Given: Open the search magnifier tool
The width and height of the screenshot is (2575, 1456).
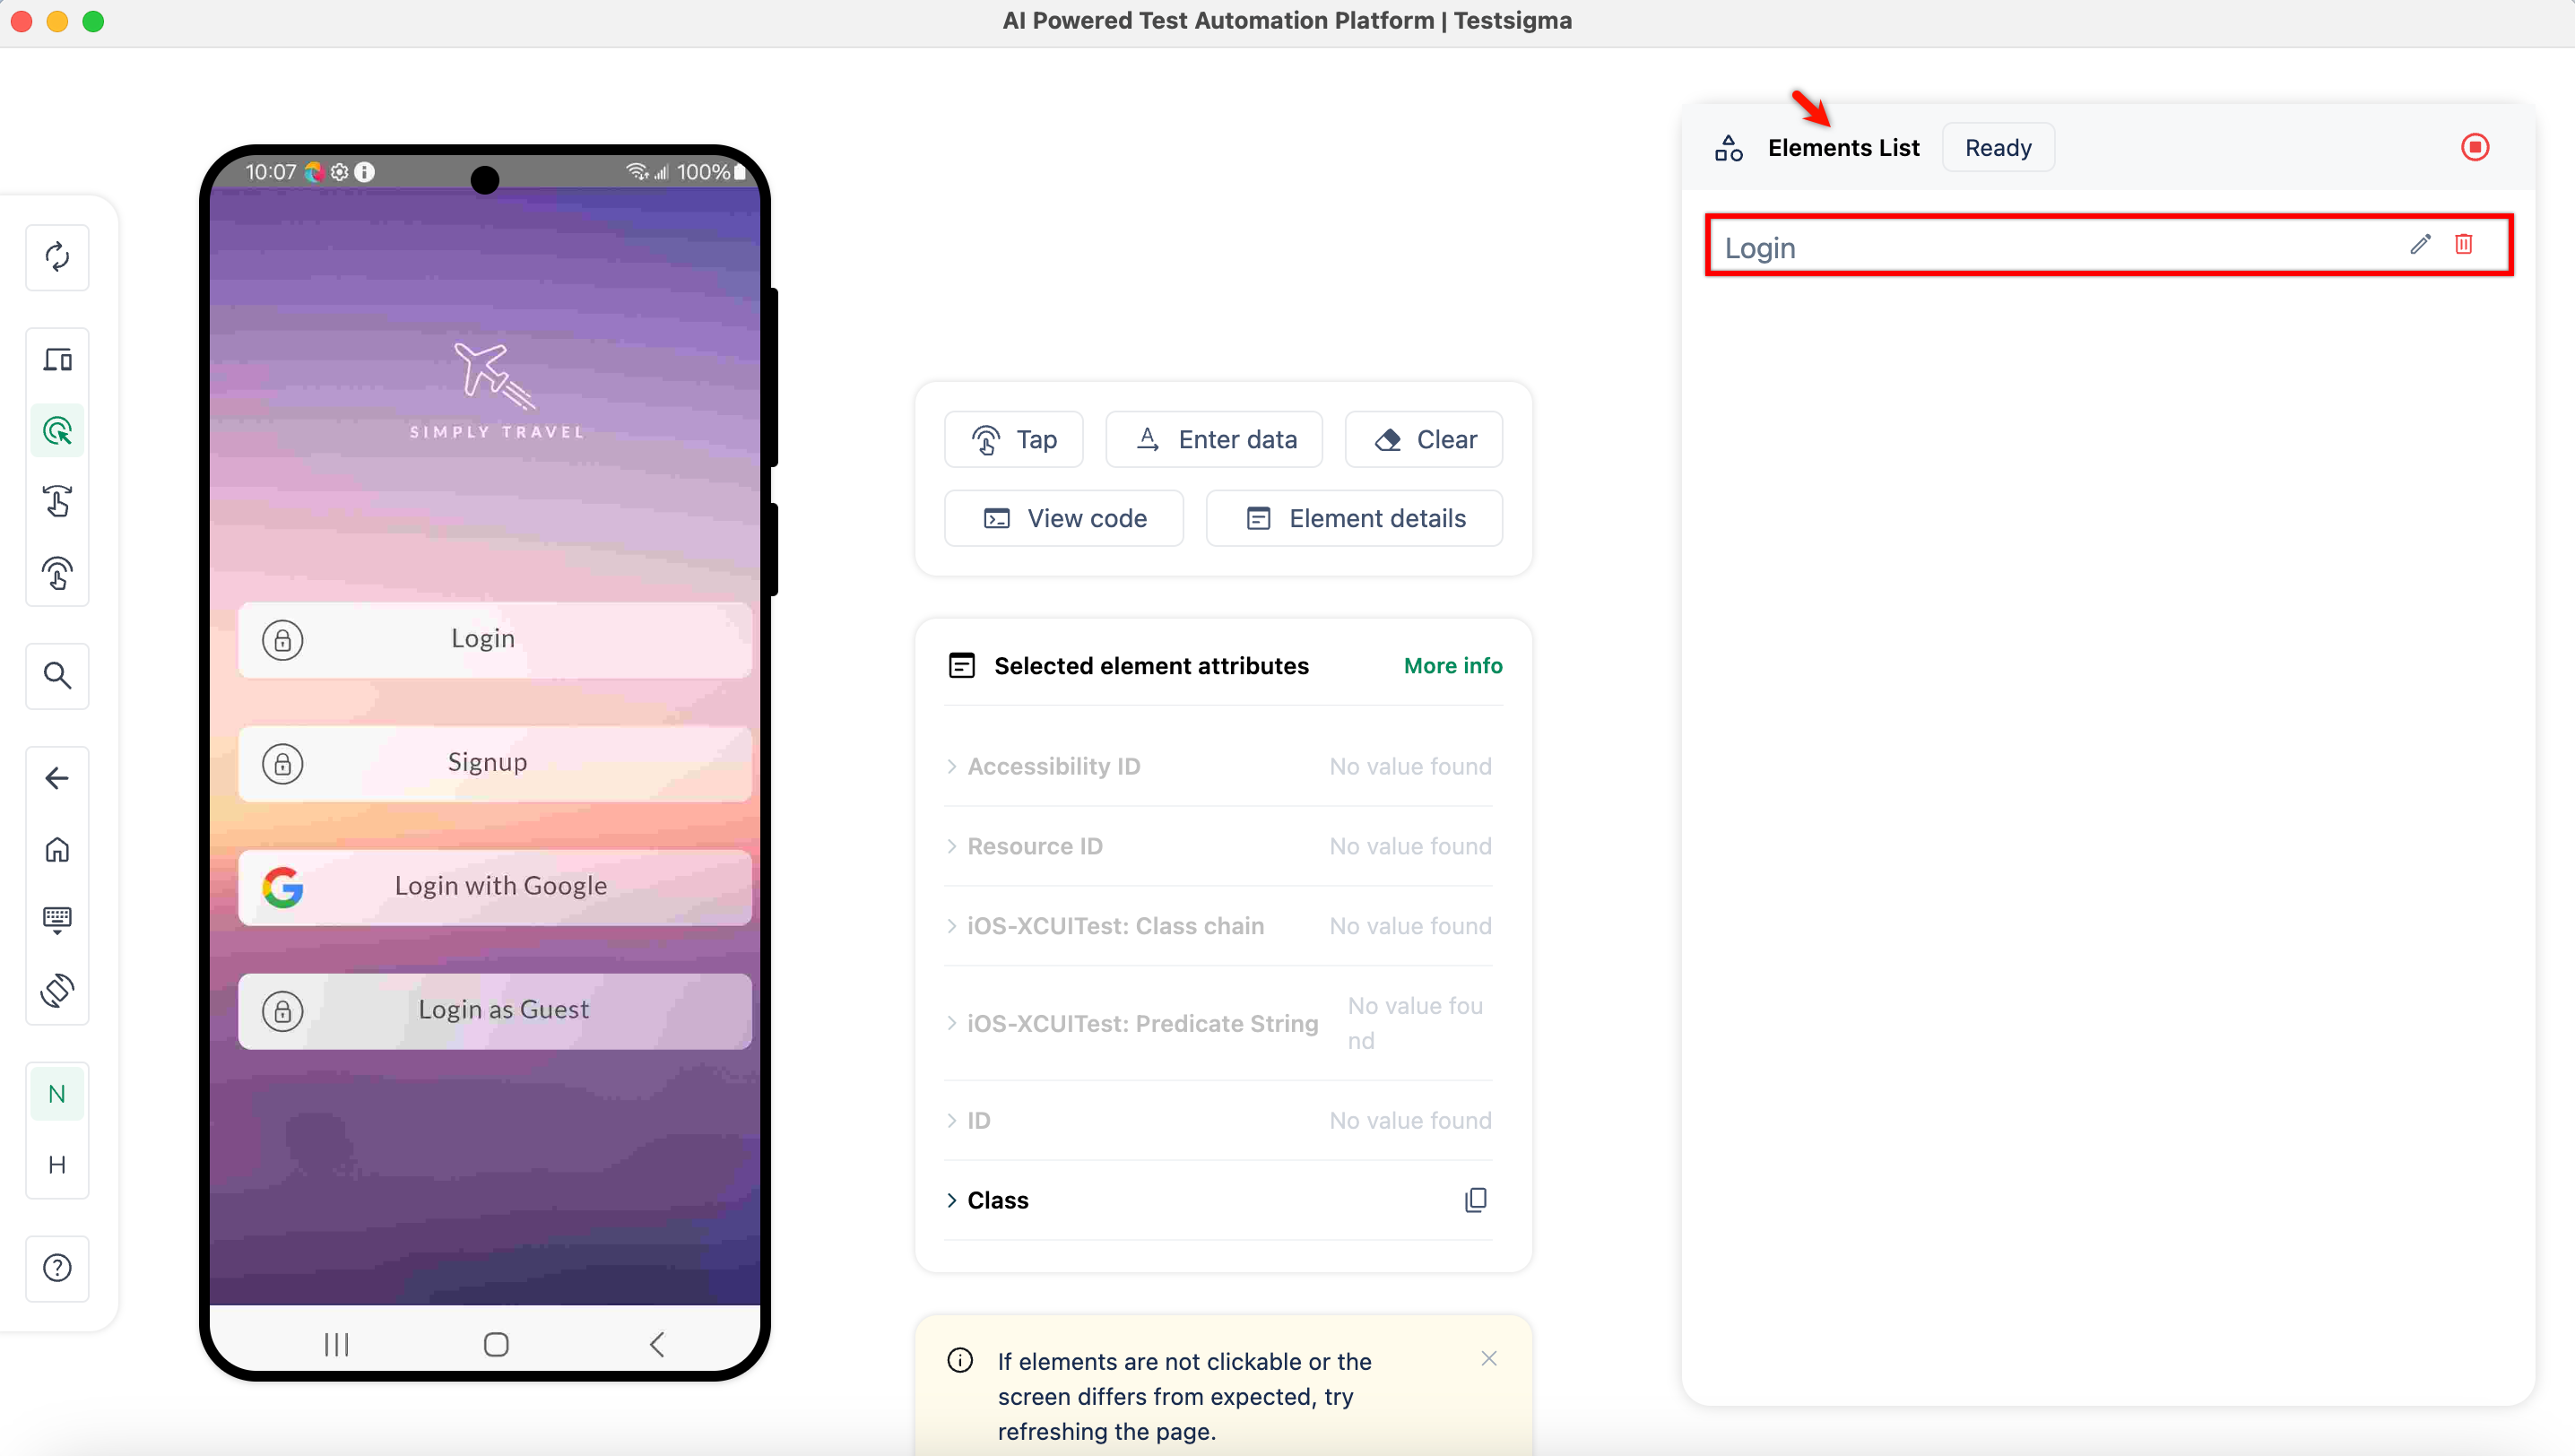Looking at the screenshot, I should (57, 676).
